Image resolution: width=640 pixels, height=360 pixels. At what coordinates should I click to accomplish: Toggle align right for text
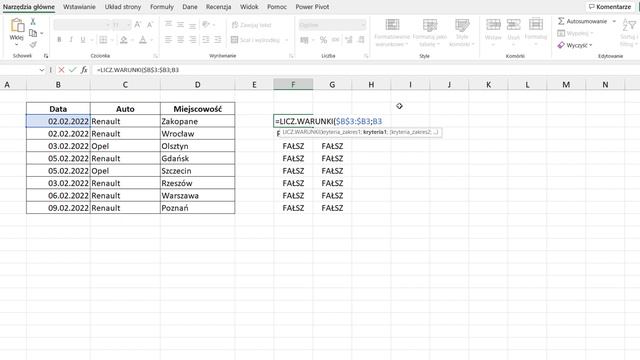click(x=192, y=40)
